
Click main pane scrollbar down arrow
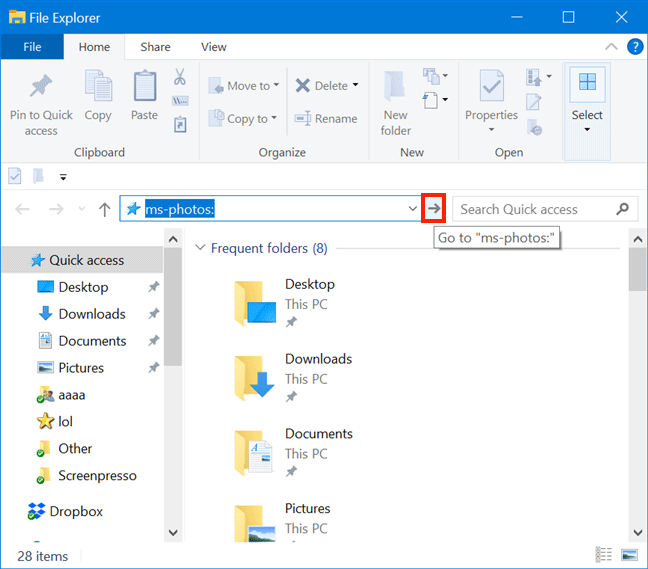638,532
